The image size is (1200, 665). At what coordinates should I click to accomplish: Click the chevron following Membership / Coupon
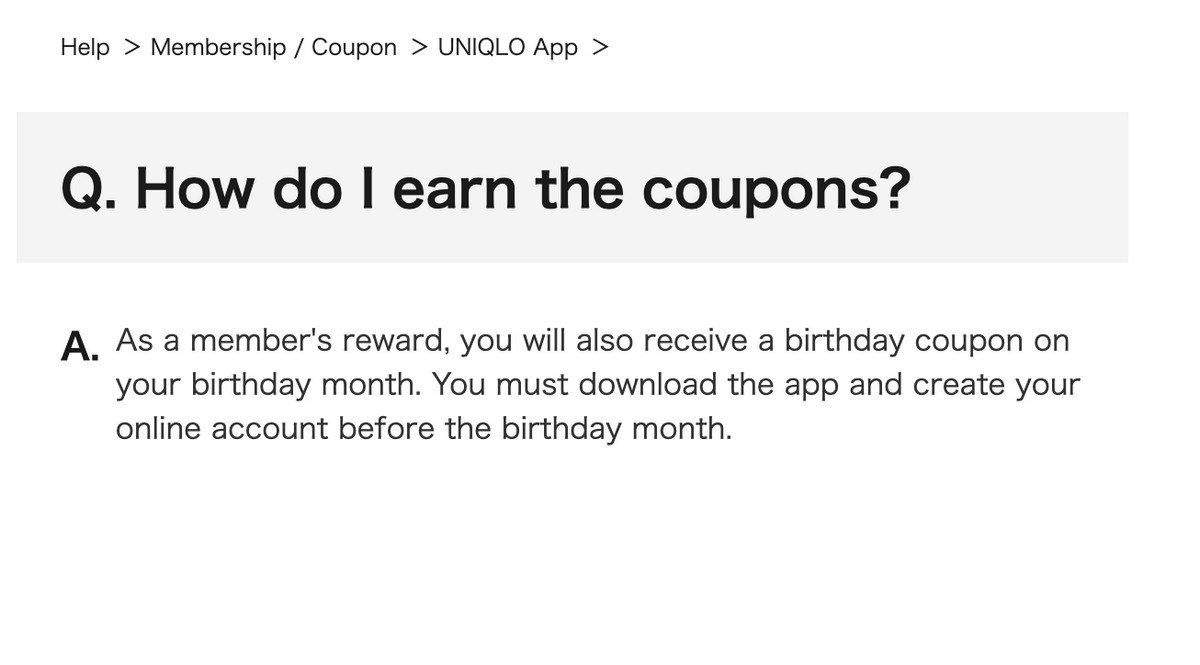[419, 46]
